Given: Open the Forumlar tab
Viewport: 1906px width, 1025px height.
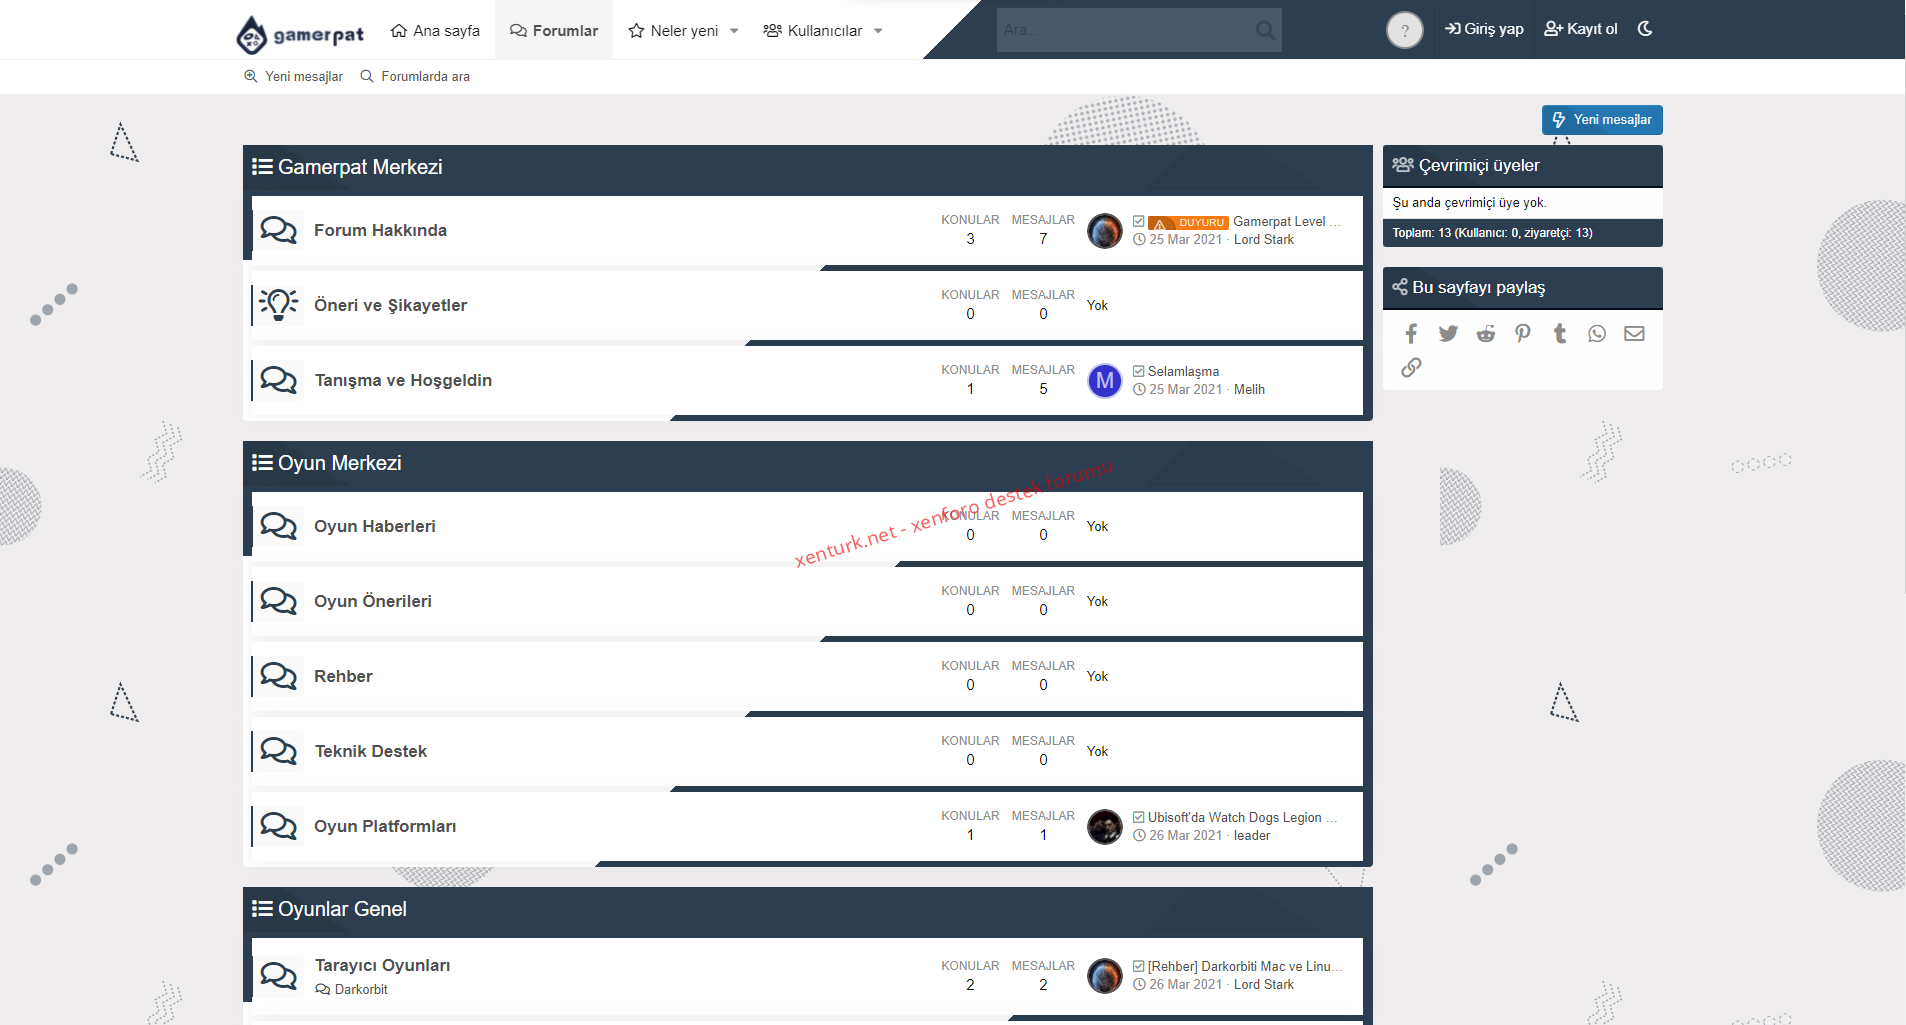Looking at the screenshot, I should (554, 31).
